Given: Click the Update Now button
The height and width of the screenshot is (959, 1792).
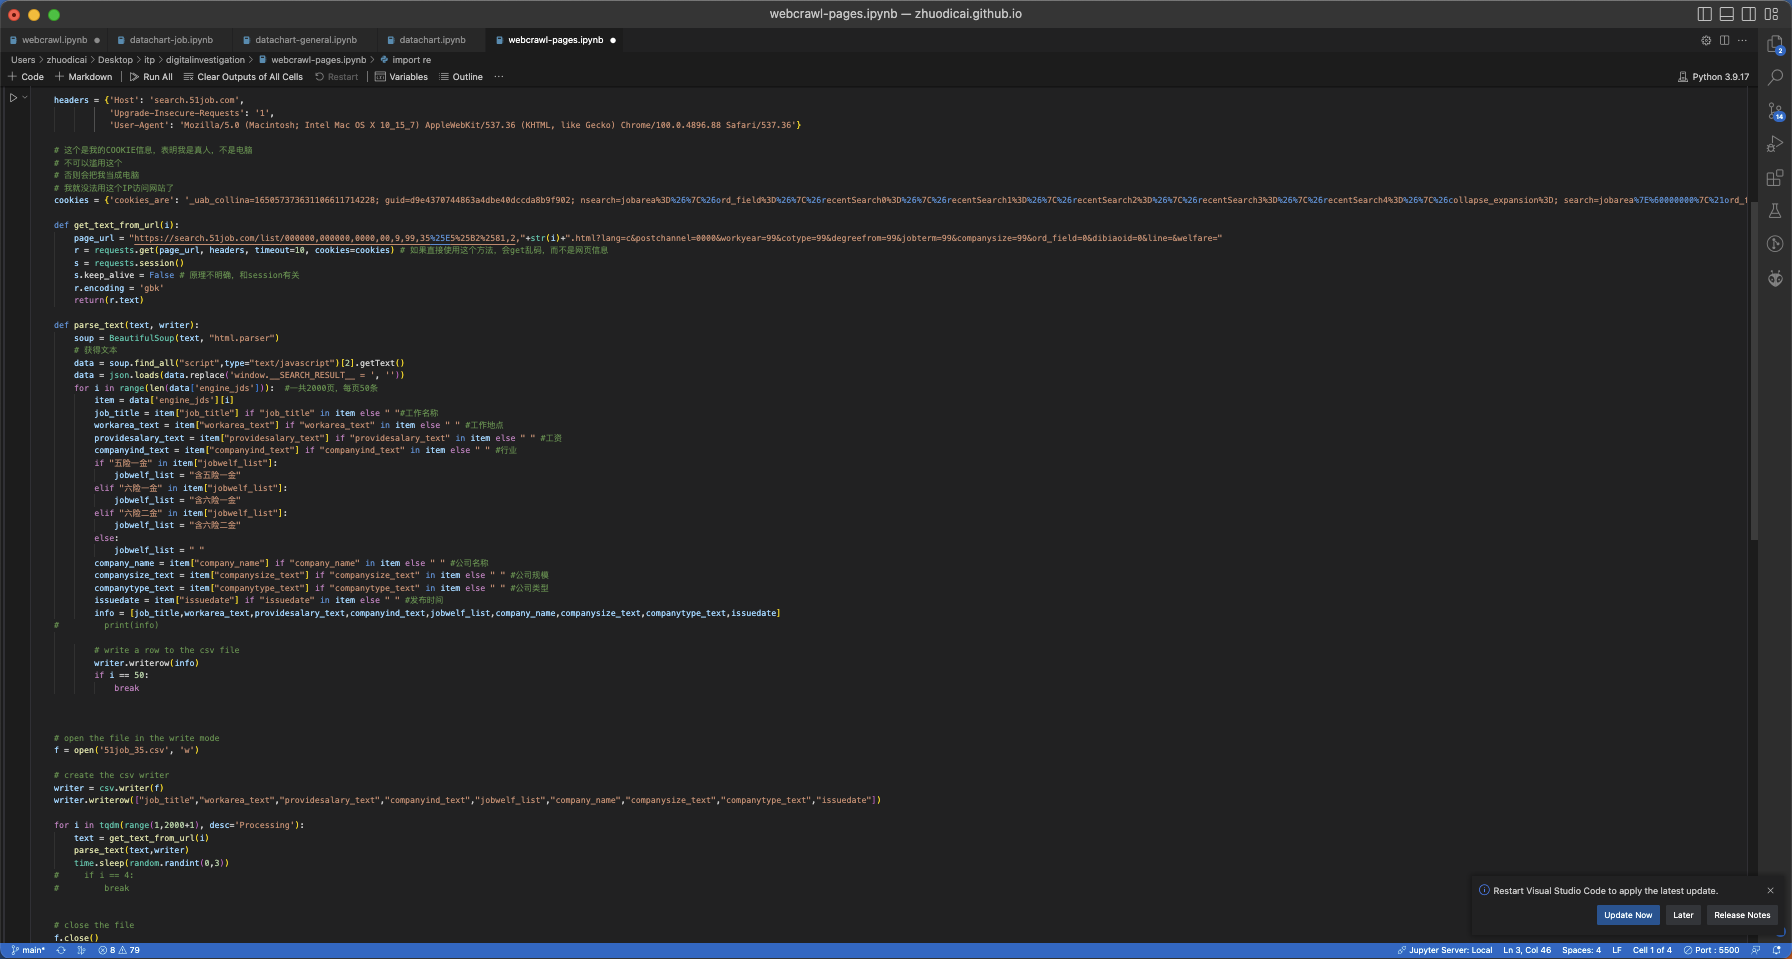Looking at the screenshot, I should click(x=1627, y=915).
